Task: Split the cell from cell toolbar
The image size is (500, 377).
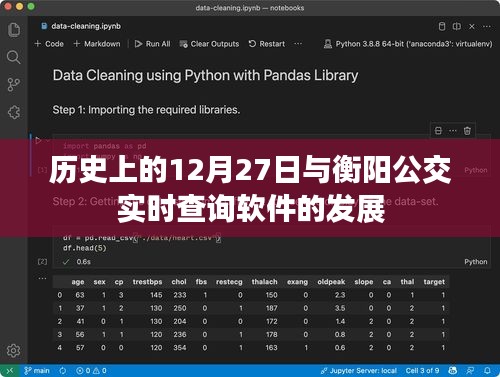Action: point(438,131)
